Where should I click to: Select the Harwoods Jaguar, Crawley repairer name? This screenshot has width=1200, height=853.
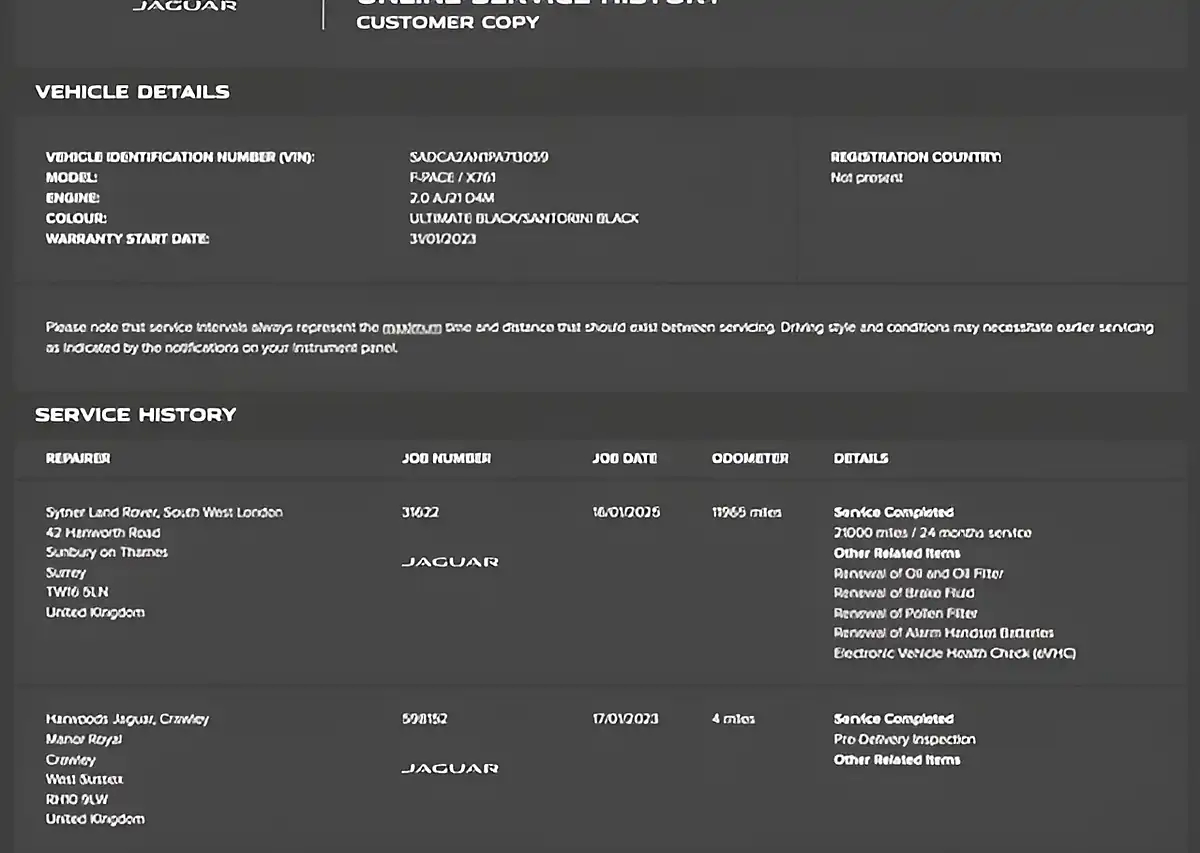[x=127, y=719]
